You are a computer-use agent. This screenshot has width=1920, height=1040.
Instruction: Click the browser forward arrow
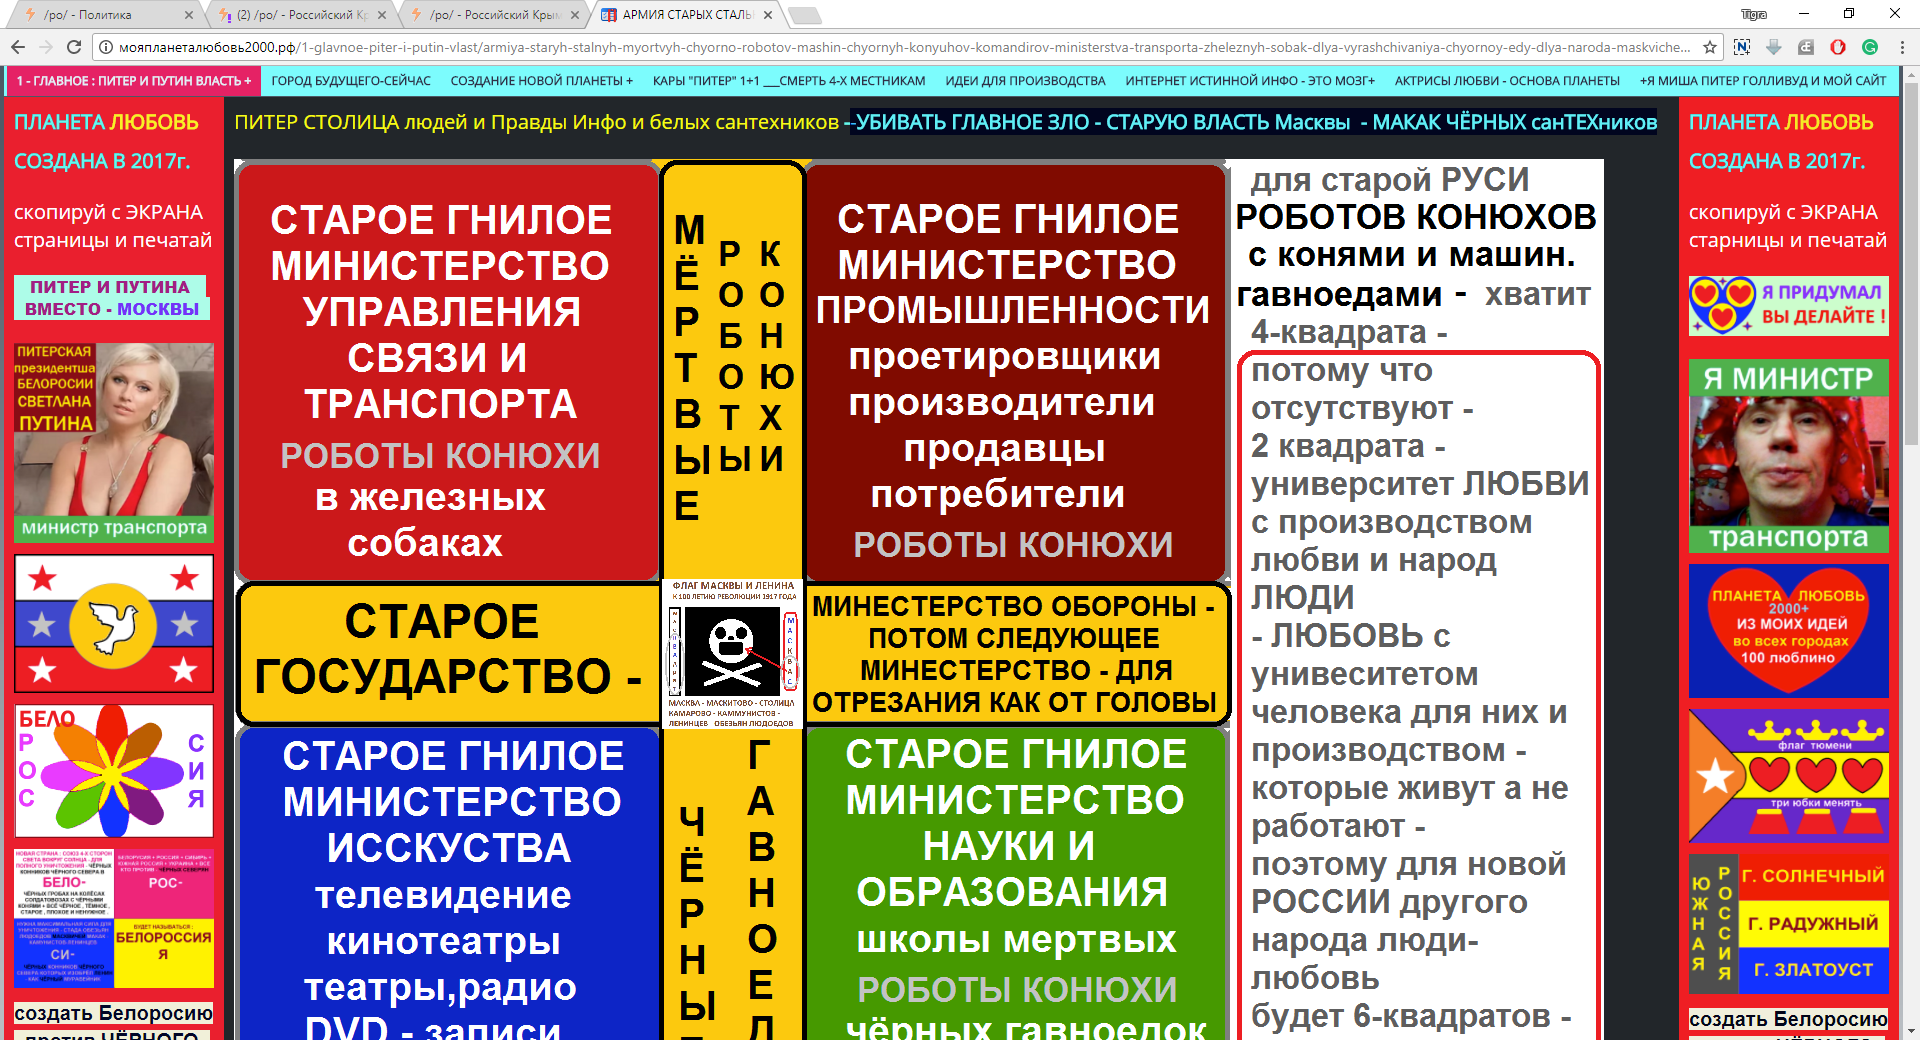46,47
